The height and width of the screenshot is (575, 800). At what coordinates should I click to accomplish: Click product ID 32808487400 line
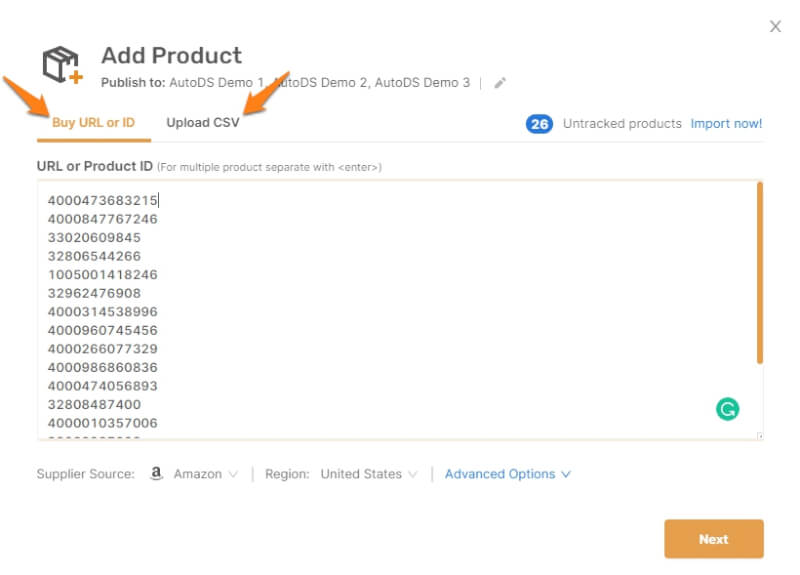[94, 404]
